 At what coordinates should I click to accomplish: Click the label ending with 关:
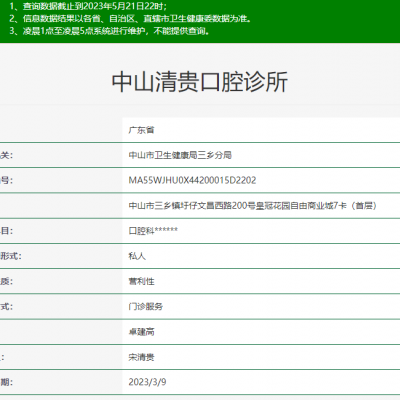(6, 155)
